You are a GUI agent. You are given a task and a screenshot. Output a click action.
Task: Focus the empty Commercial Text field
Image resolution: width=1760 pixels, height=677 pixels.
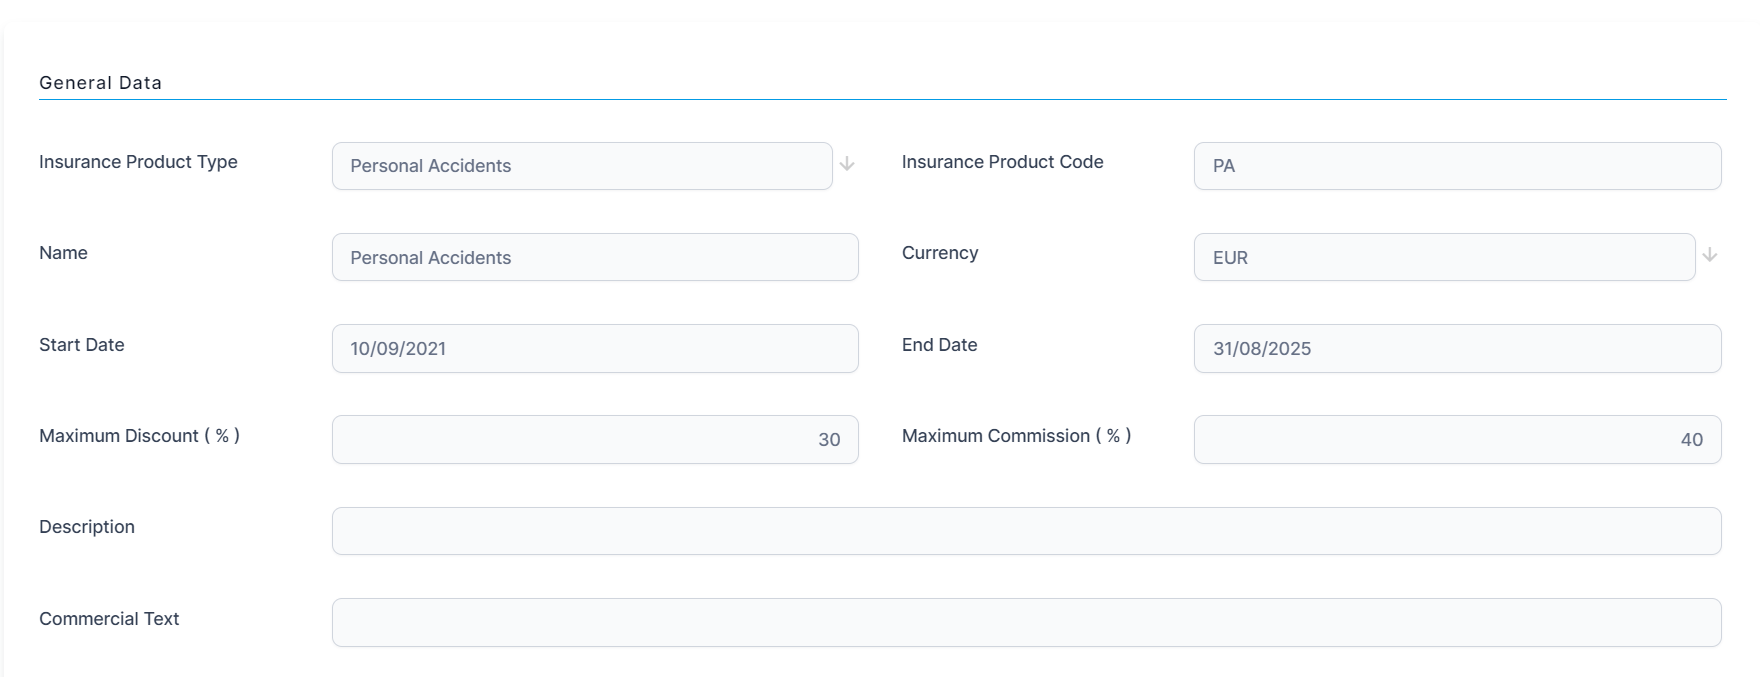pos(1026,623)
